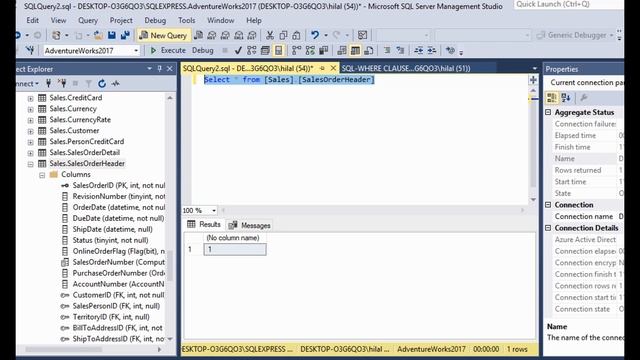The width and height of the screenshot is (640, 360).
Task: Collapse the Connection Details section
Action: point(548,228)
